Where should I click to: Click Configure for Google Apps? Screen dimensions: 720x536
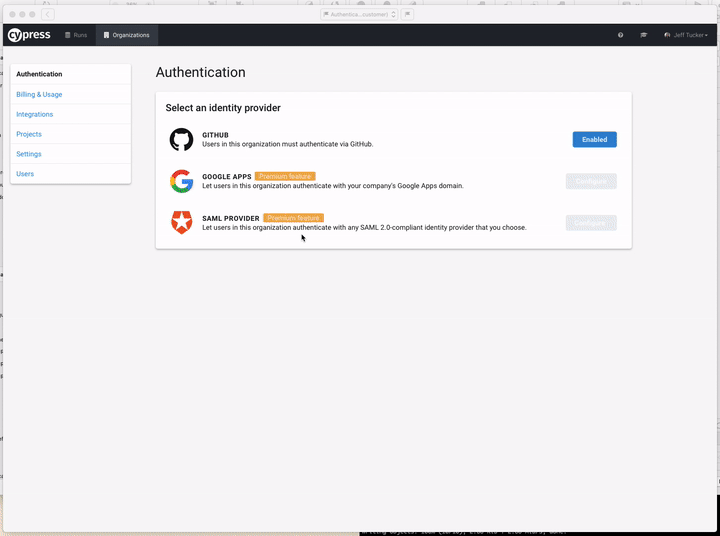click(x=590, y=181)
